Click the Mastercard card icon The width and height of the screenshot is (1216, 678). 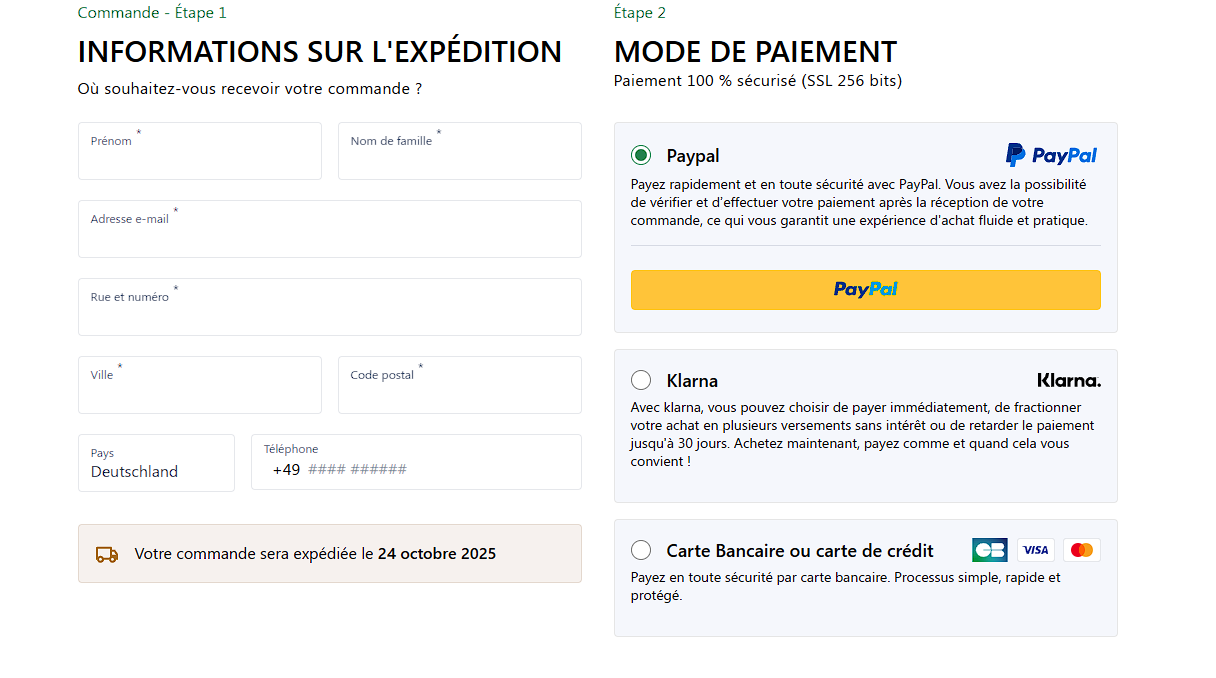1081,550
